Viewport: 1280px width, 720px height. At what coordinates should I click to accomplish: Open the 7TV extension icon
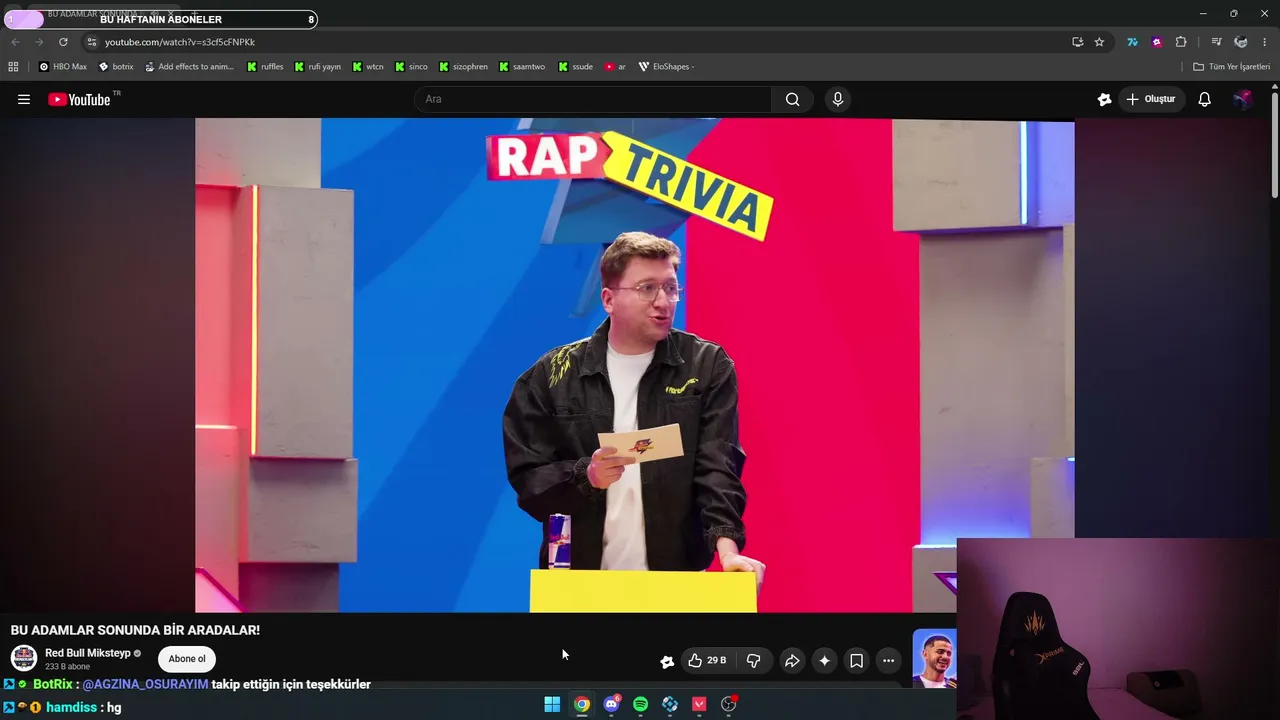coord(1132,42)
